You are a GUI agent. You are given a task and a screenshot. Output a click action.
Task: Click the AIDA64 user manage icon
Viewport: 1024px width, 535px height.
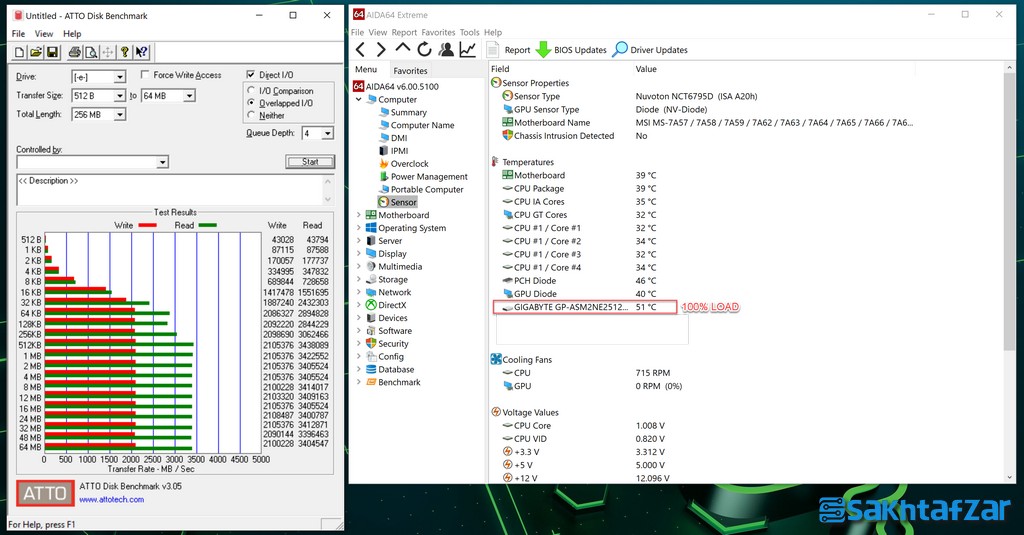pyautogui.click(x=447, y=50)
